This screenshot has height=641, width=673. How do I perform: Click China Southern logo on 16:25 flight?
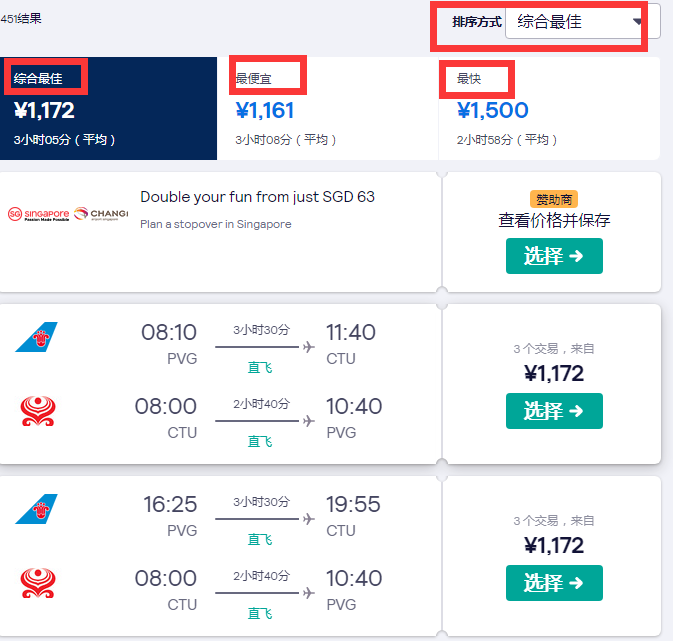(36, 509)
